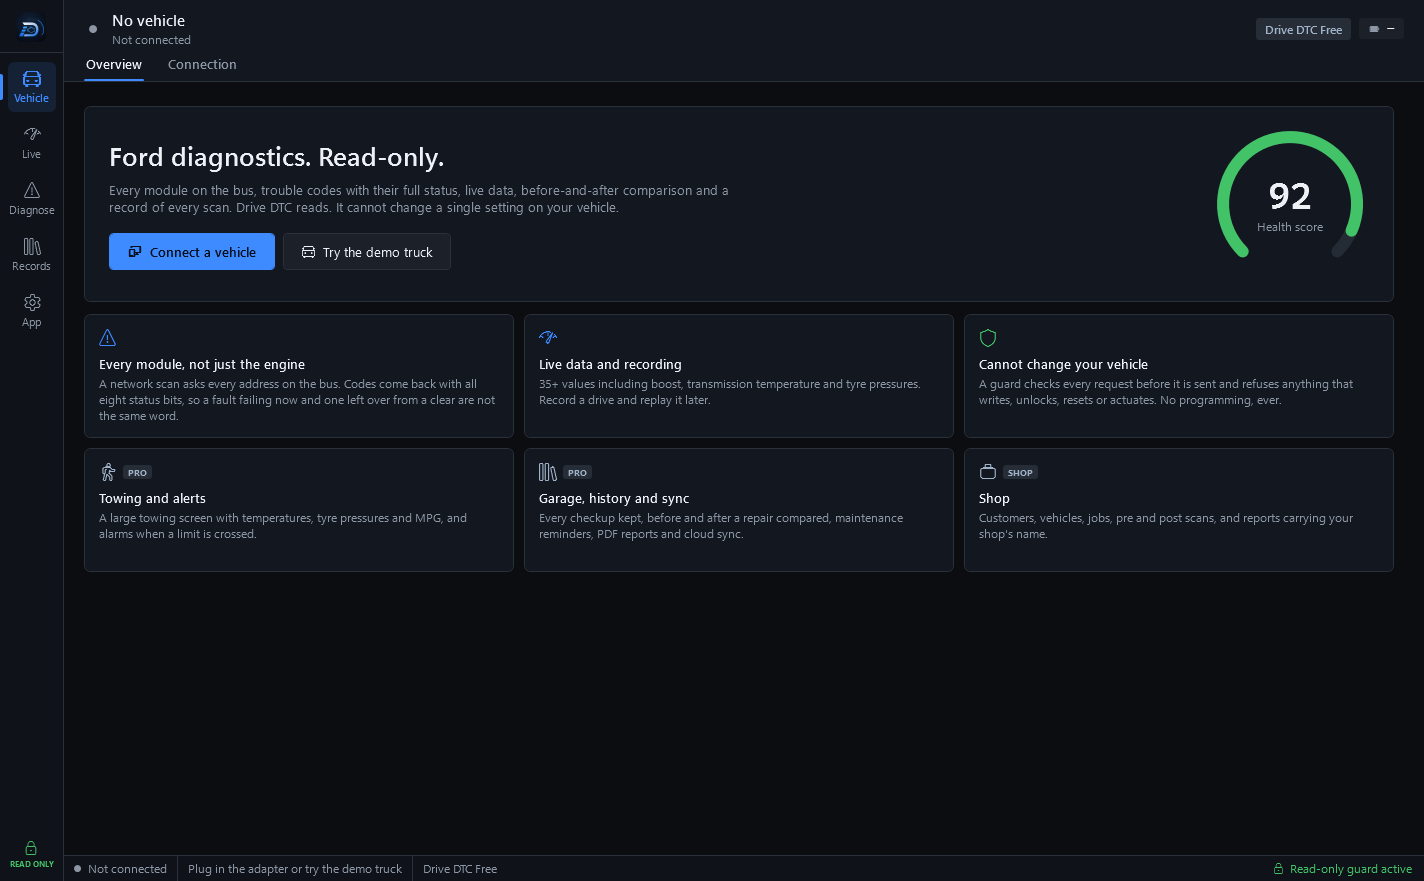Open Garage, history and sync card title

pos(614,499)
